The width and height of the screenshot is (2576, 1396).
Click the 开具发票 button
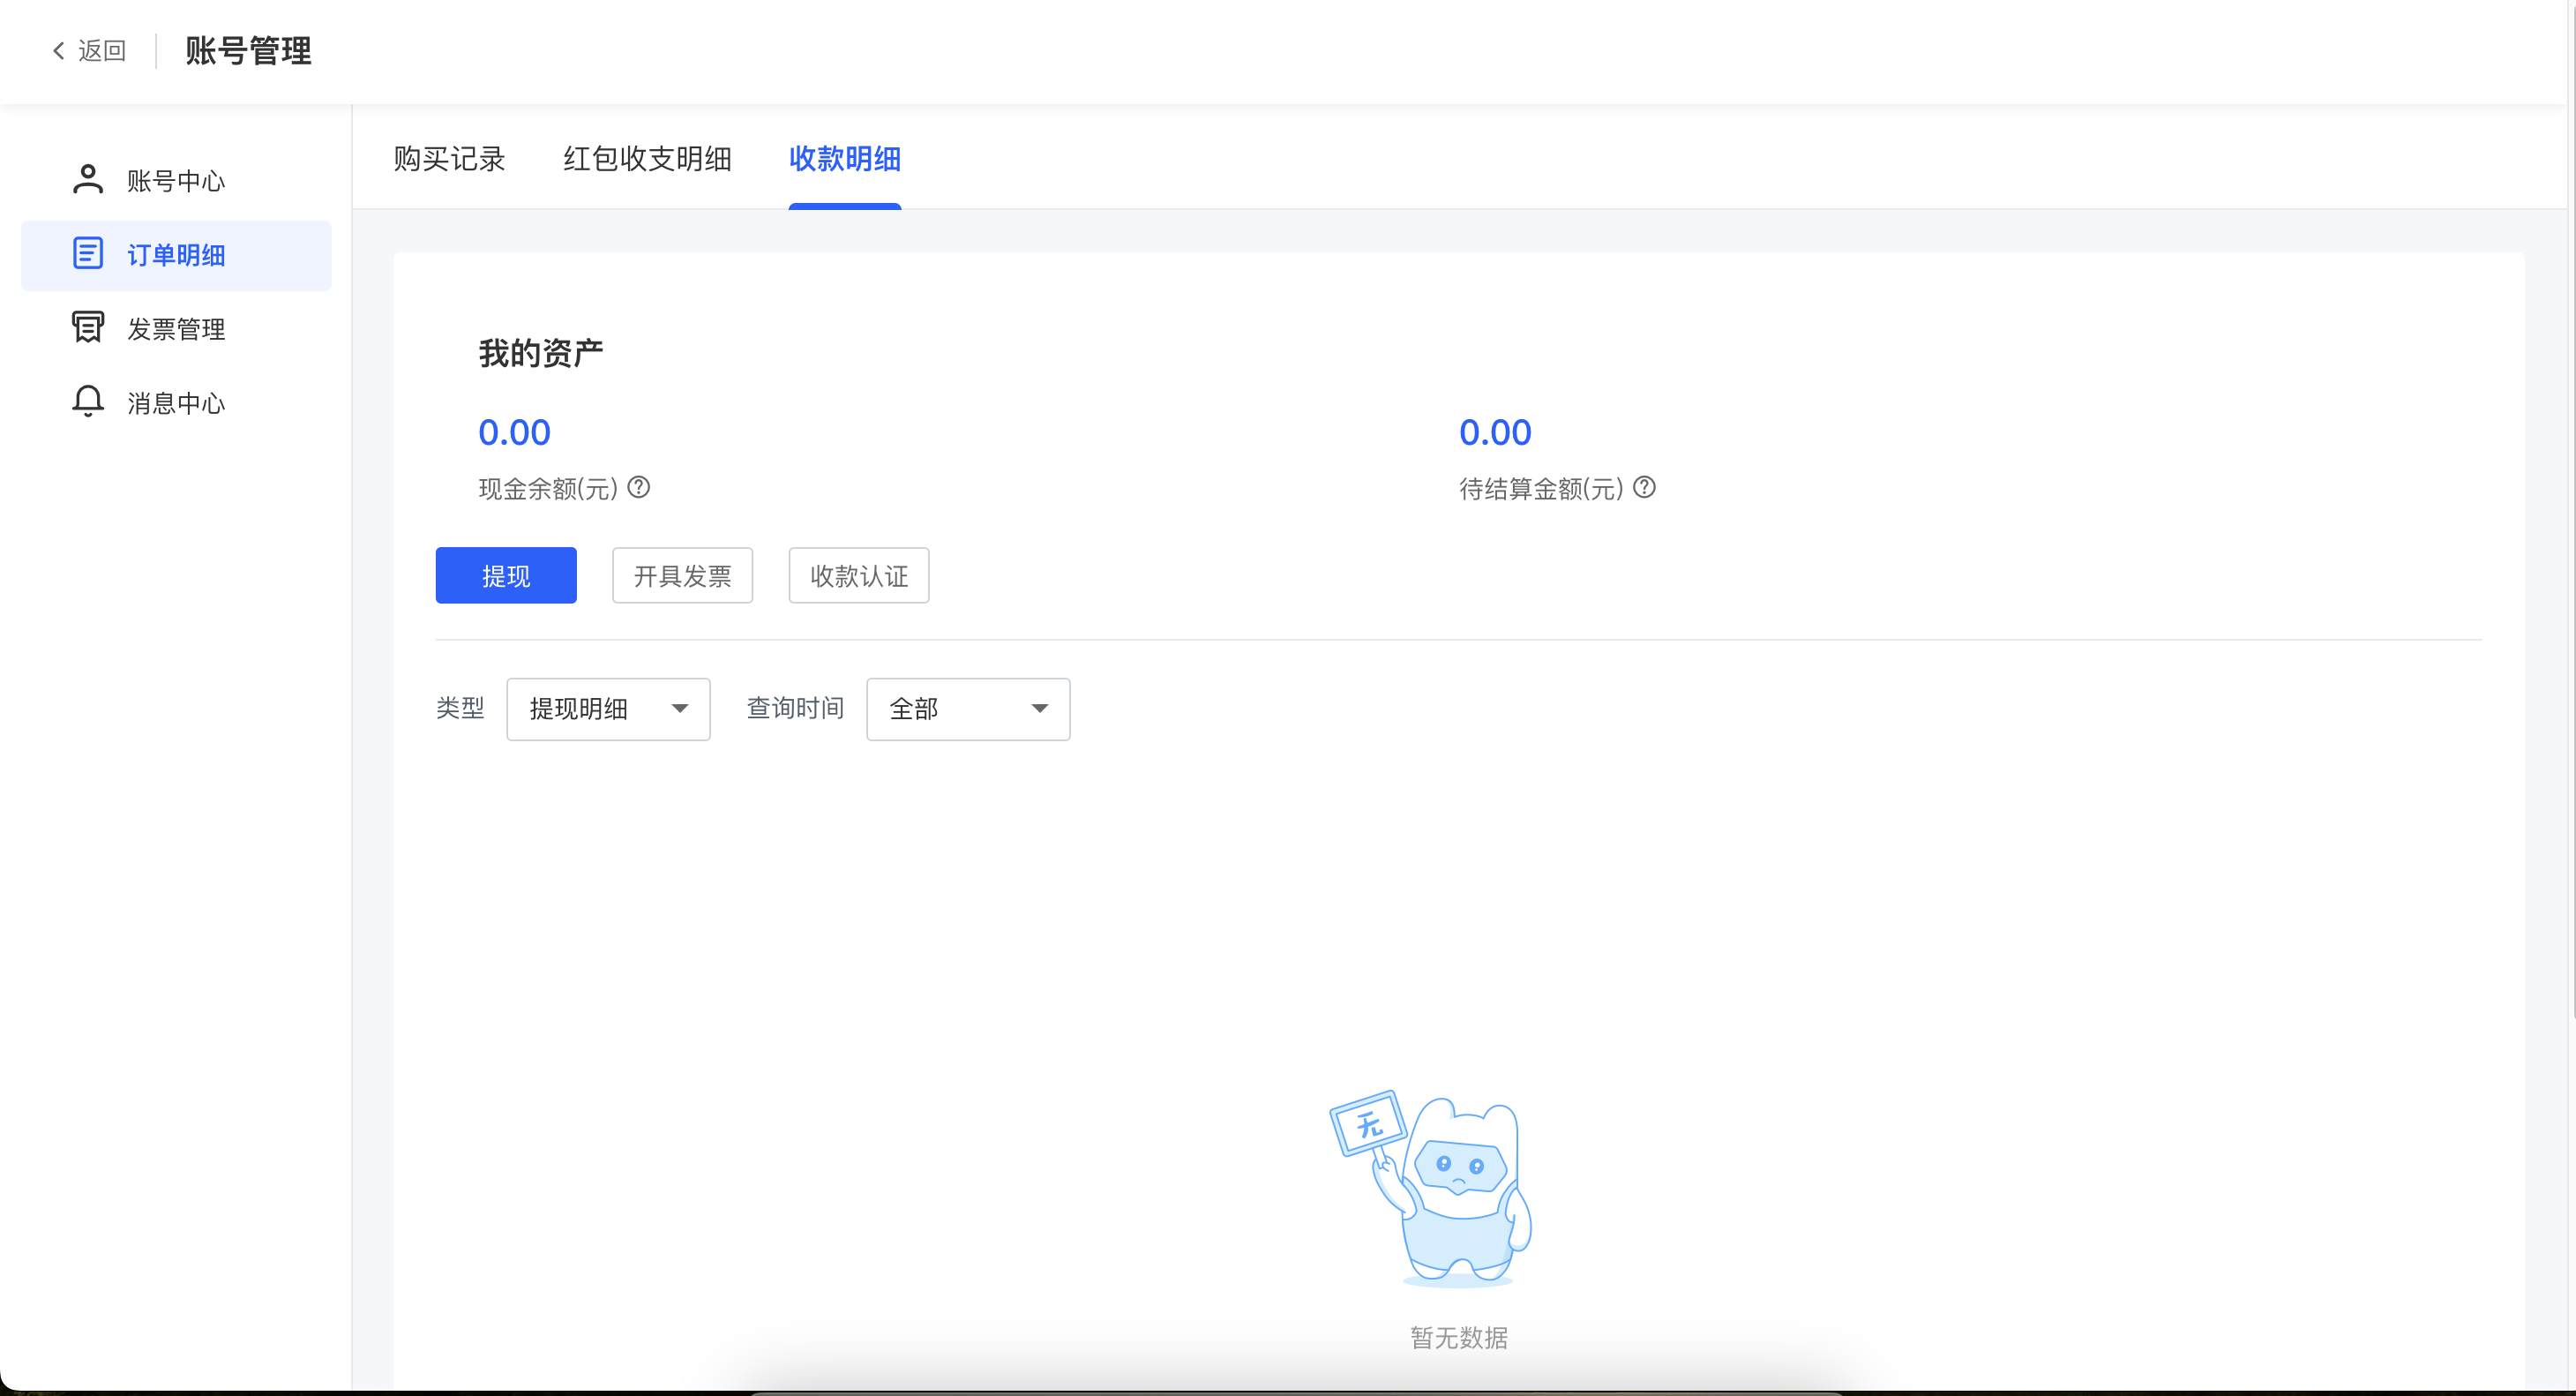(682, 576)
